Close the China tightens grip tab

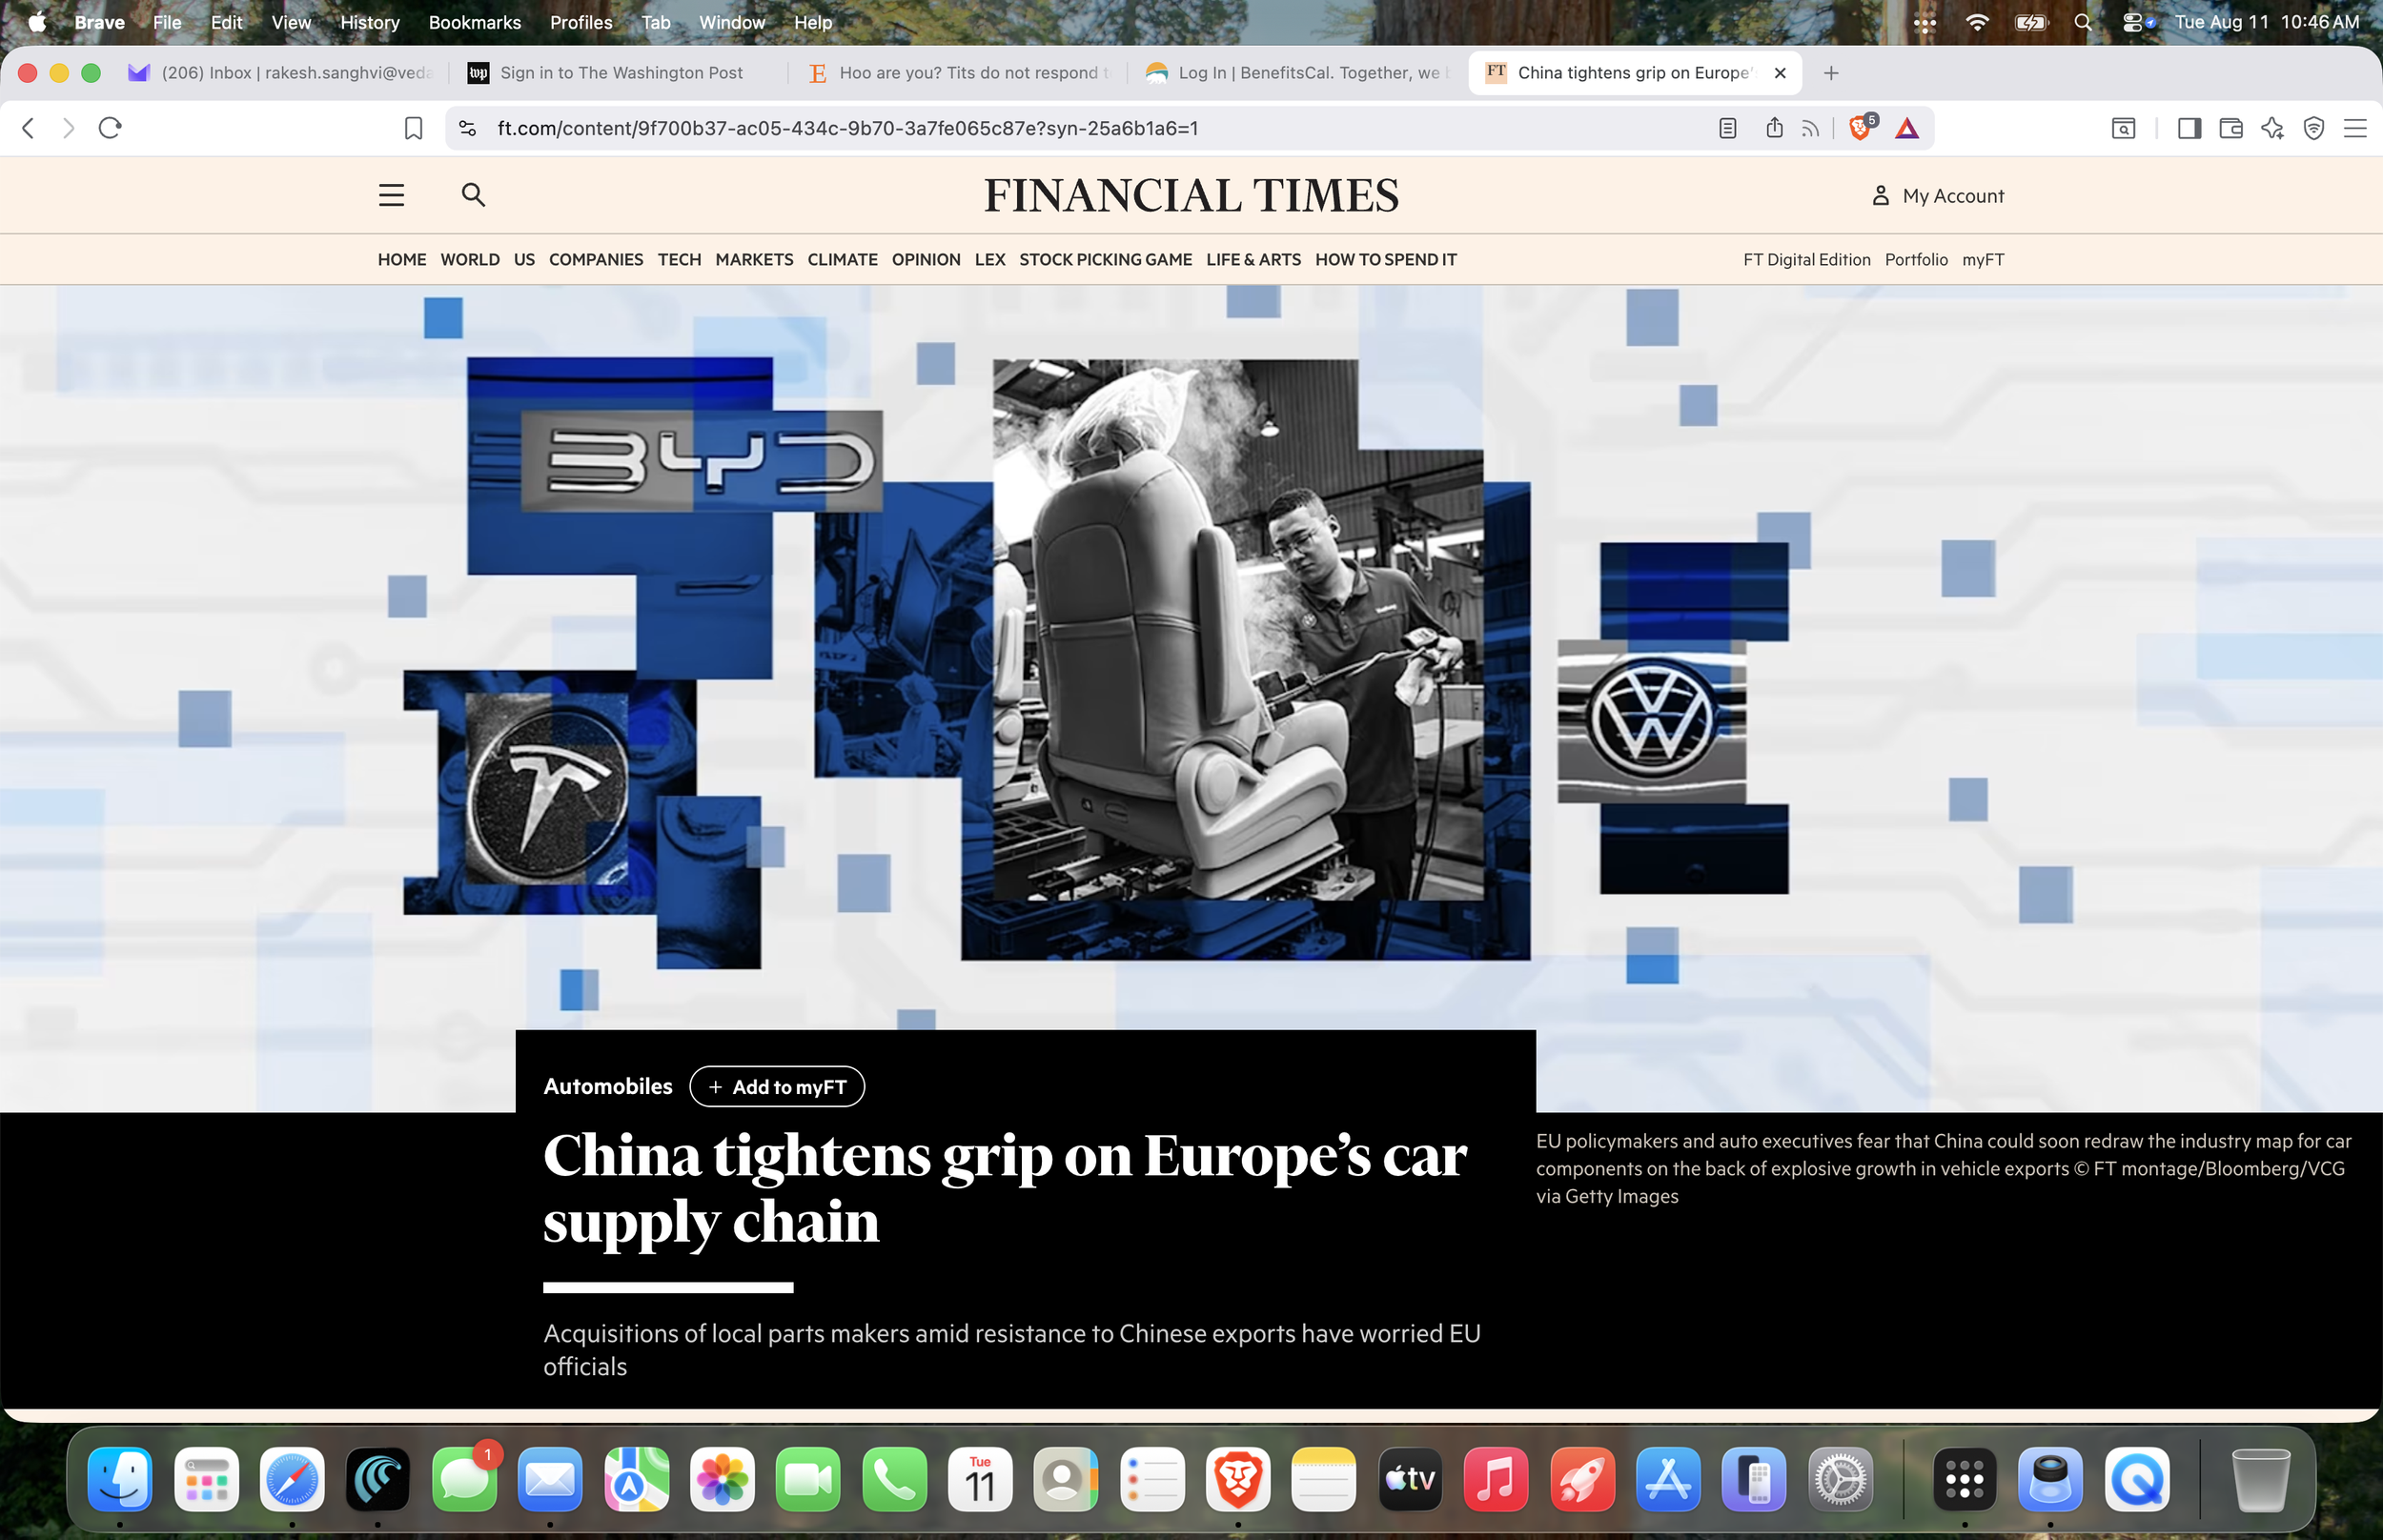(1780, 73)
